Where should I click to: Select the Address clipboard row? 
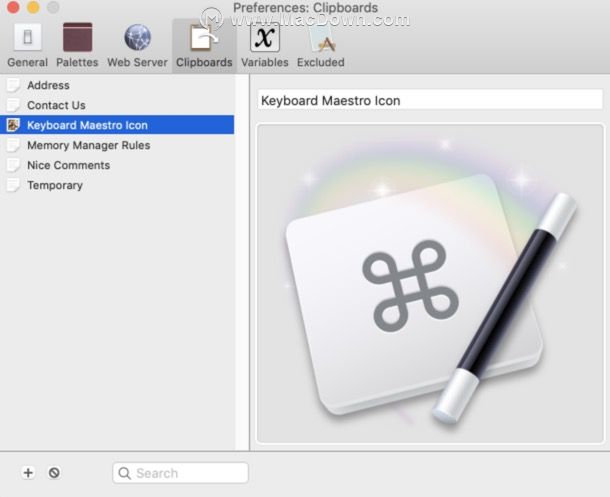(117, 85)
